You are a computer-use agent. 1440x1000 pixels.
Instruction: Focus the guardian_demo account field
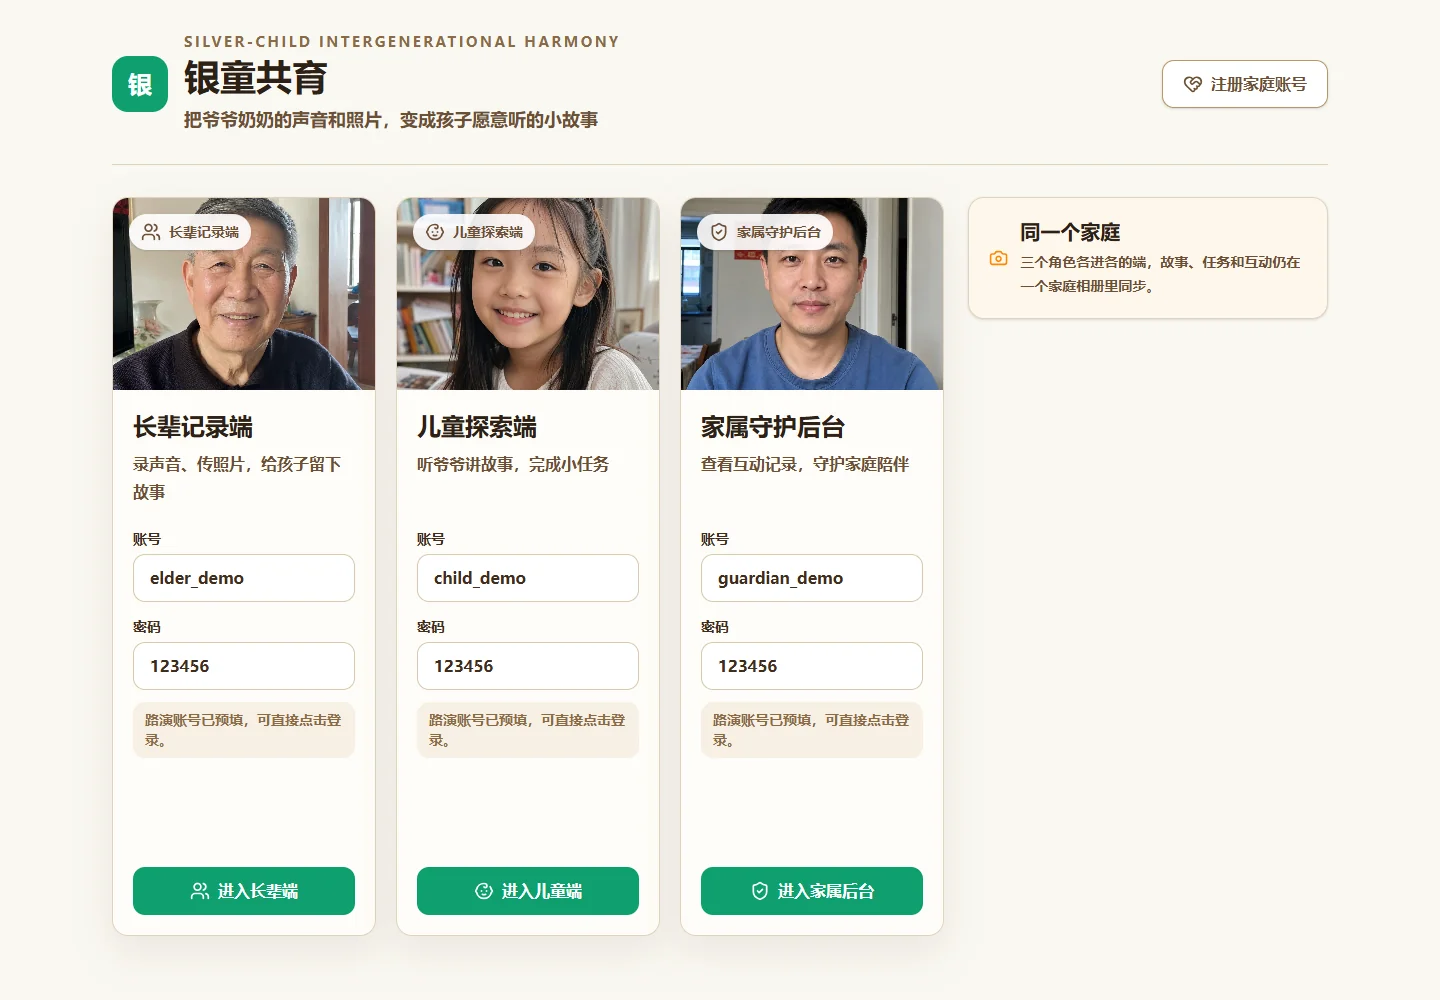point(812,578)
